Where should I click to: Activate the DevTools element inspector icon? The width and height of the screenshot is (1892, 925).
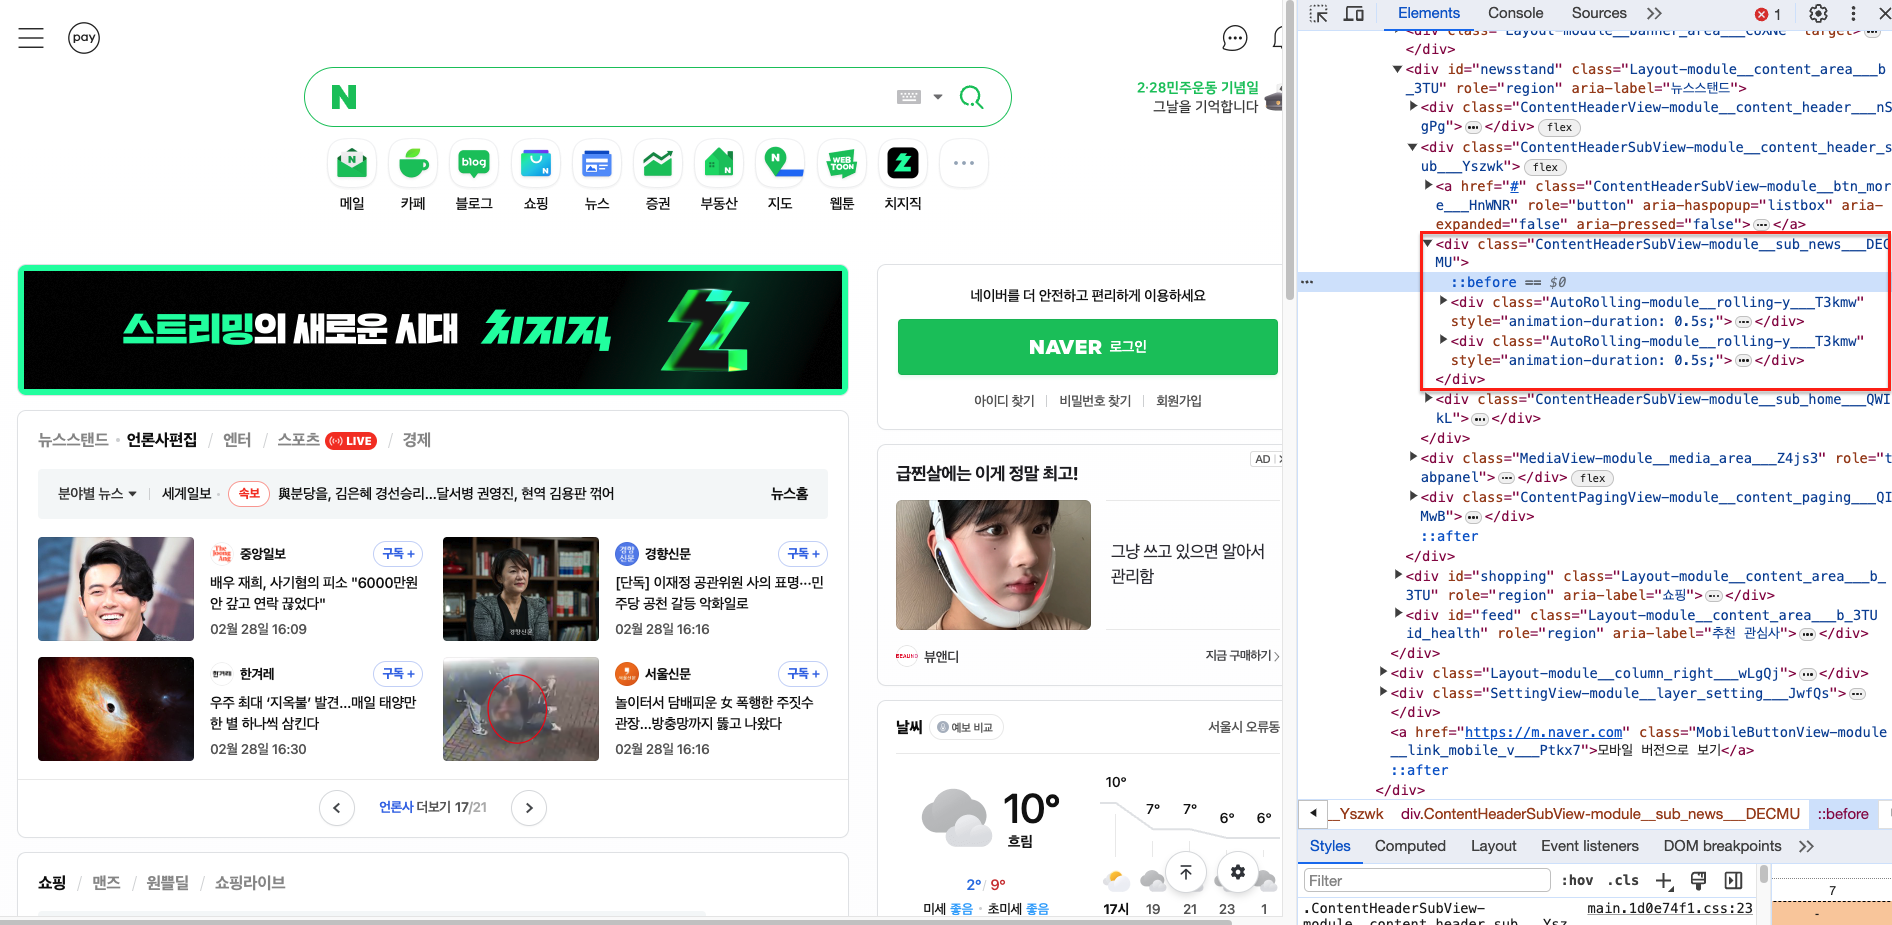pyautogui.click(x=1319, y=13)
